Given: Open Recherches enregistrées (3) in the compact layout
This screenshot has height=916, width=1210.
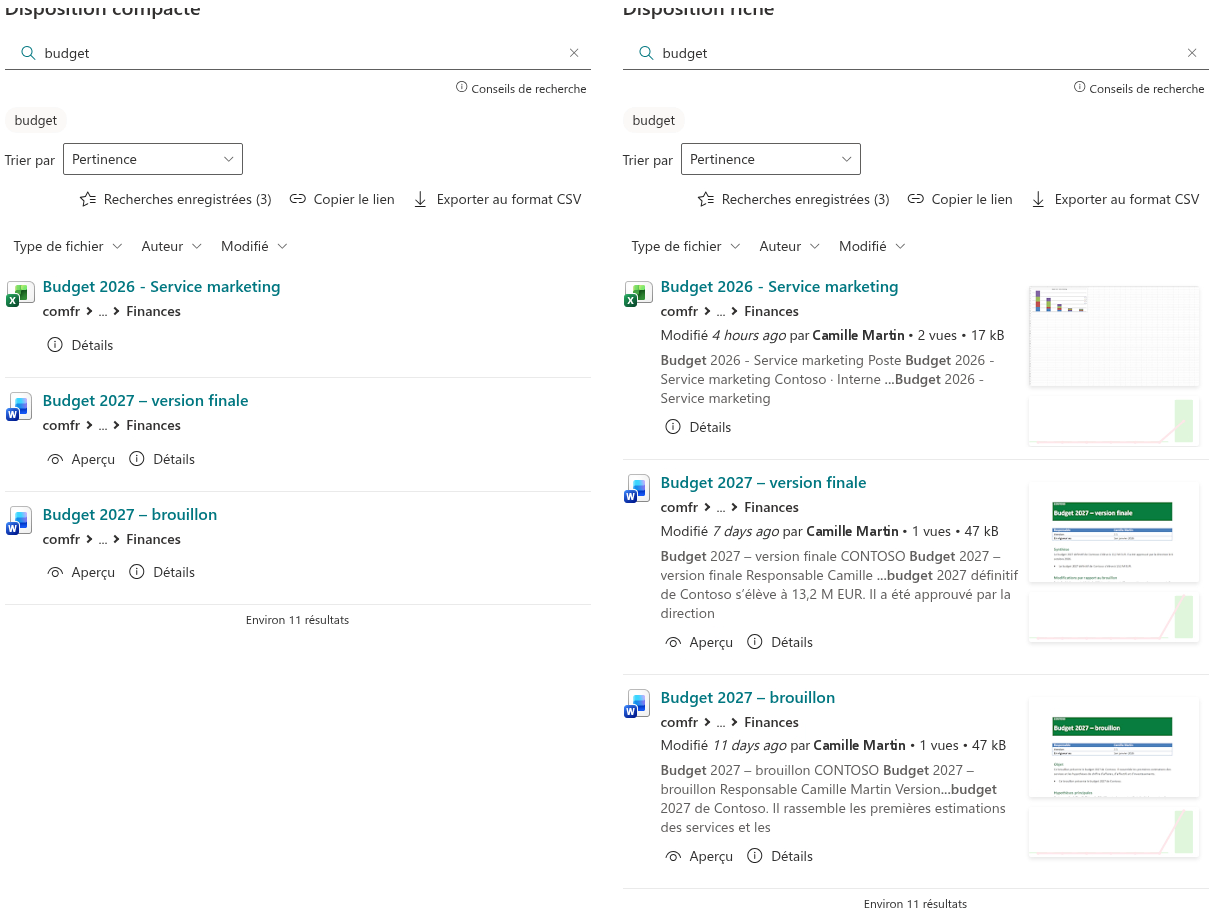Looking at the screenshot, I should coord(176,199).
